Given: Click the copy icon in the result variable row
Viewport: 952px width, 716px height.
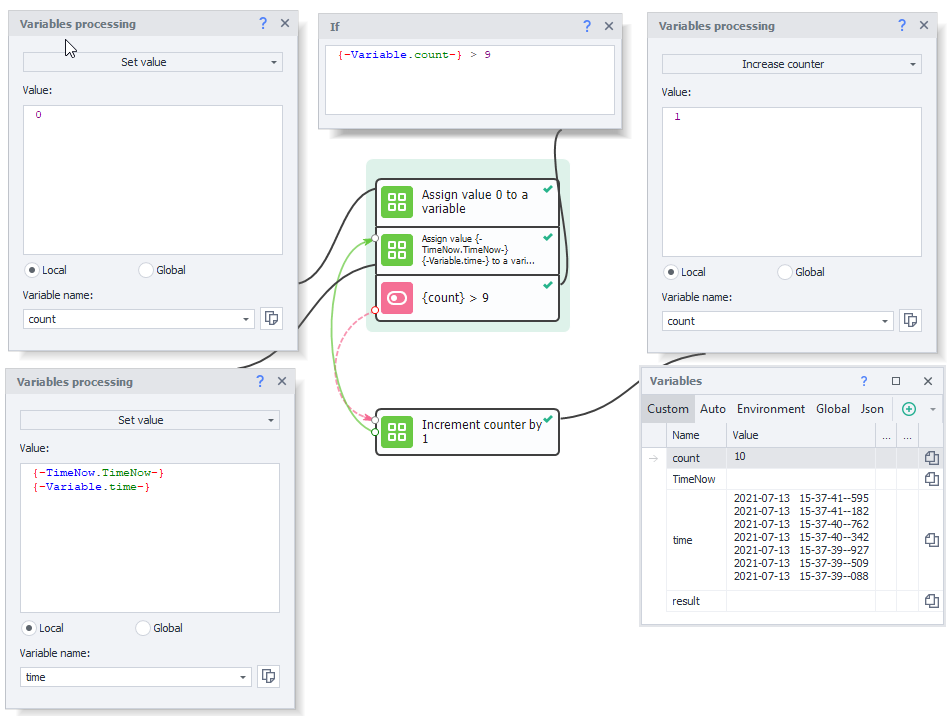Looking at the screenshot, I should [931, 601].
